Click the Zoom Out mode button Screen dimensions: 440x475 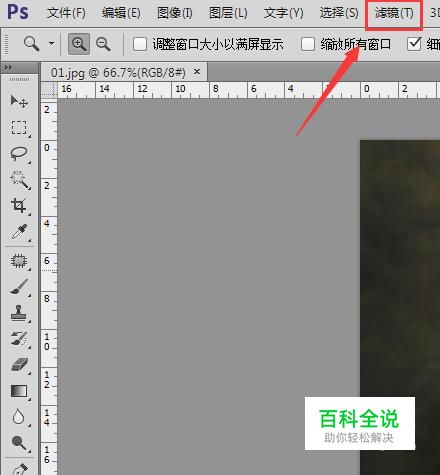[103, 44]
